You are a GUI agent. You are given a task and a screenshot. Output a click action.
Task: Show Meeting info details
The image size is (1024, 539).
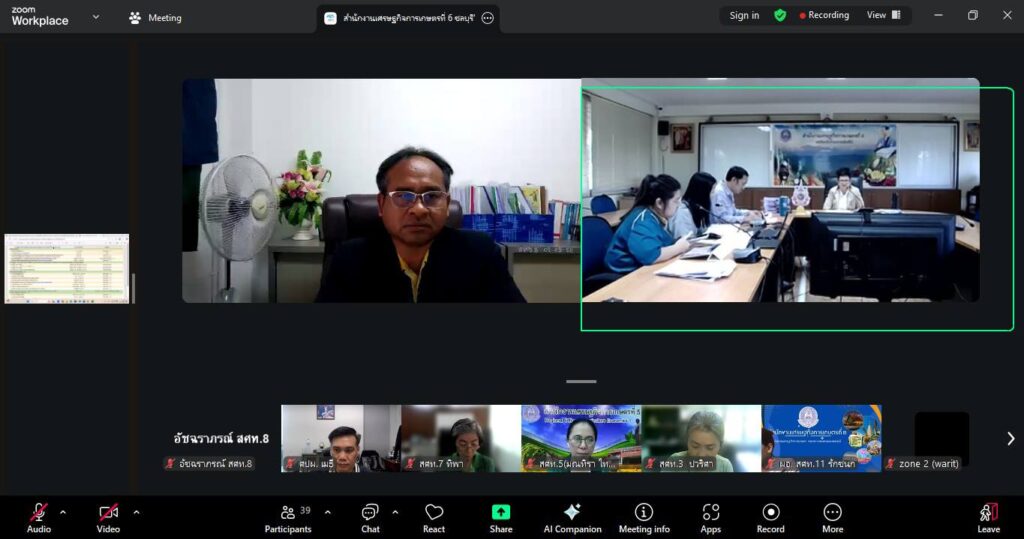pos(644,517)
